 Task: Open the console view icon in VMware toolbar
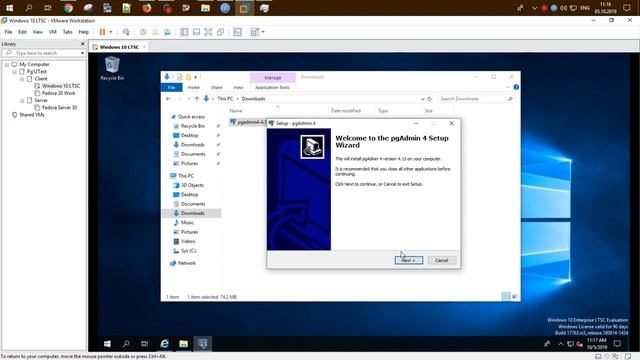(x=238, y=32)
